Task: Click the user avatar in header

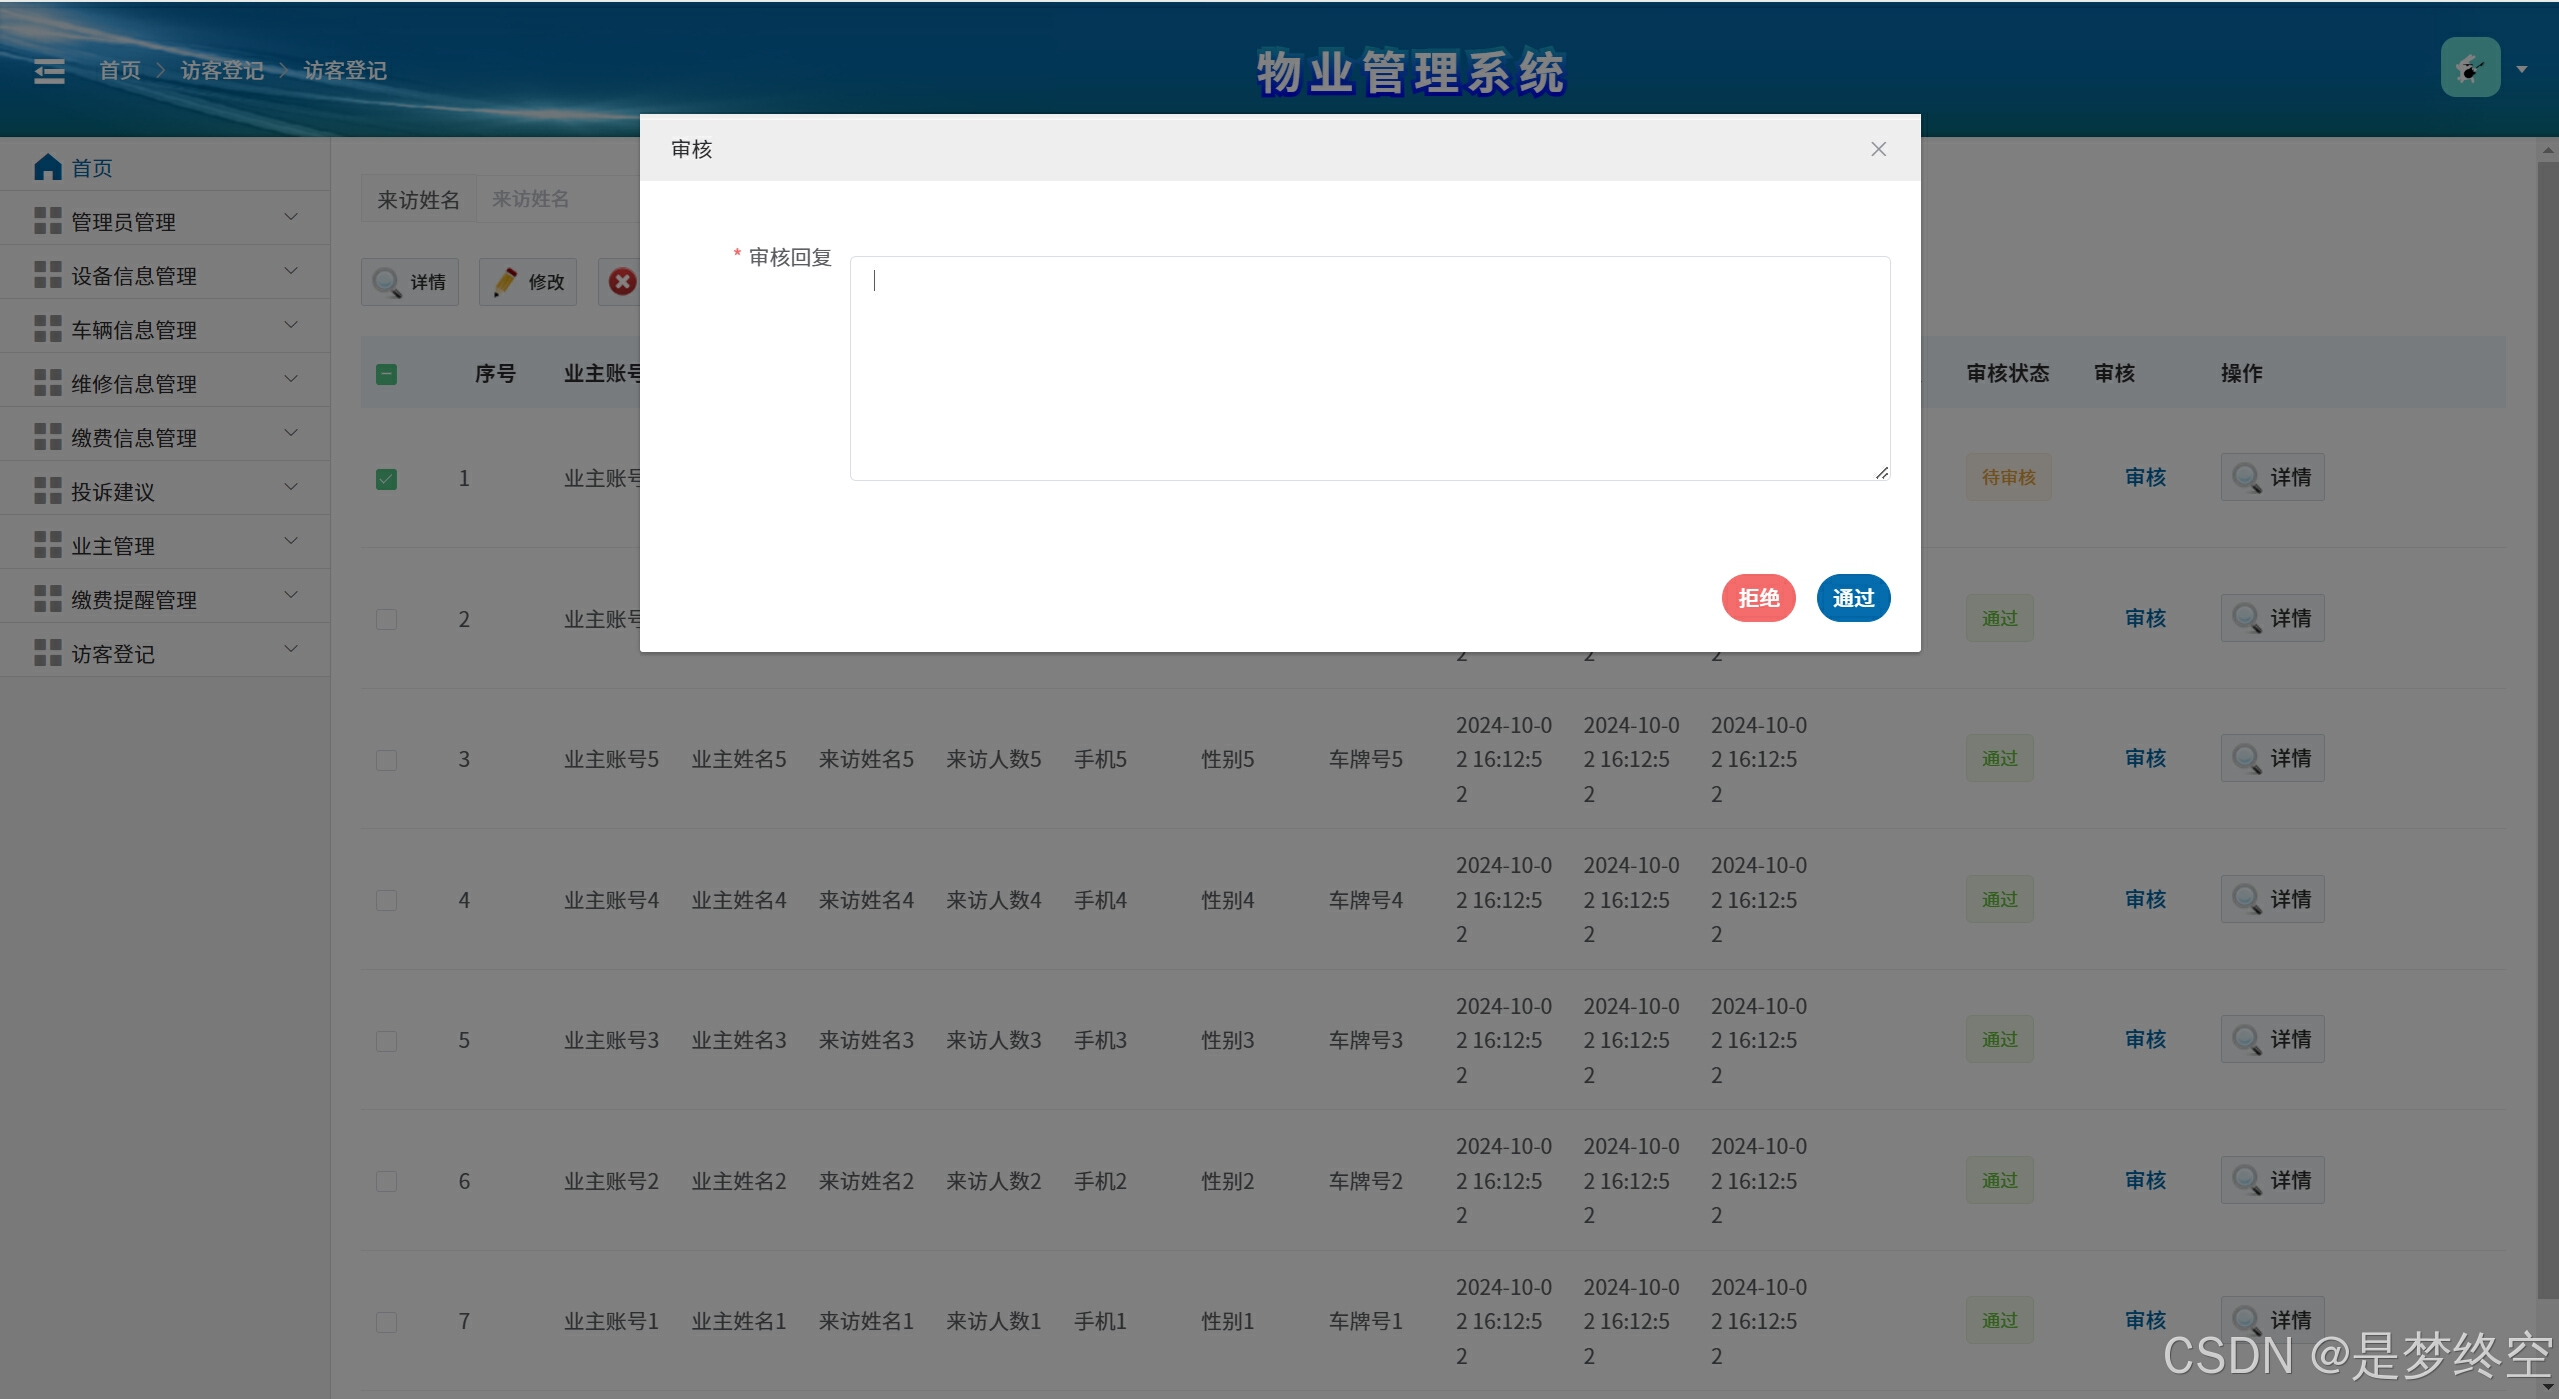Action: [x=2469, y=68]
